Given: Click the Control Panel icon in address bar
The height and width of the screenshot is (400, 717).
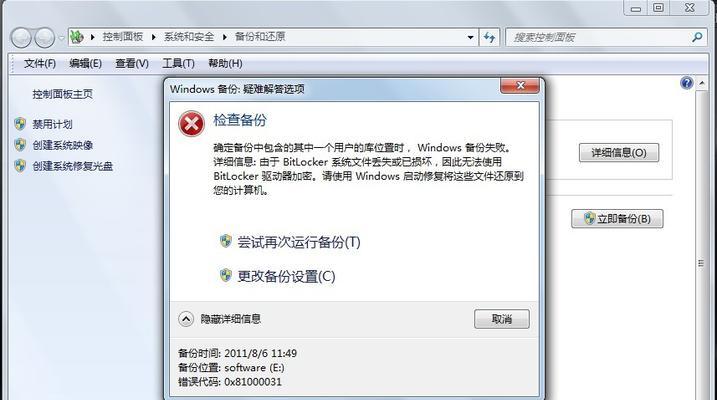Looking at the screenshot, I should pos(77,37).
